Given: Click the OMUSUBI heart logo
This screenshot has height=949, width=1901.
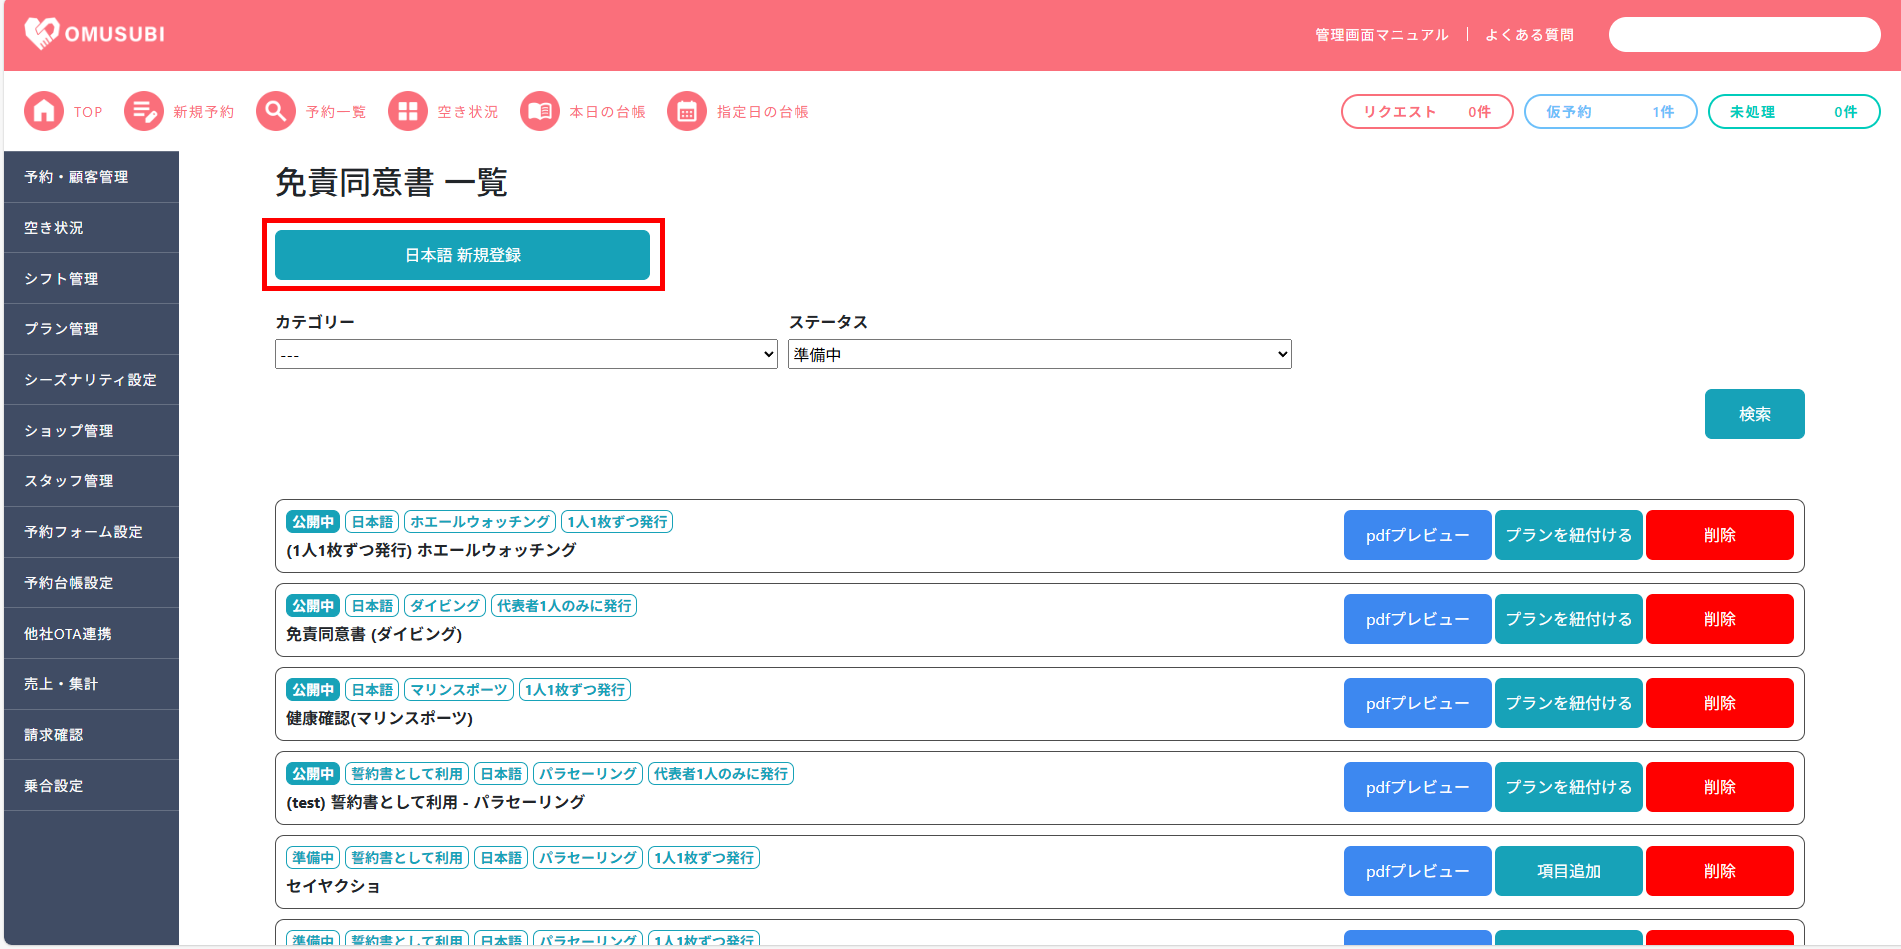Looking at the screenshot, I should click(42, 34).
